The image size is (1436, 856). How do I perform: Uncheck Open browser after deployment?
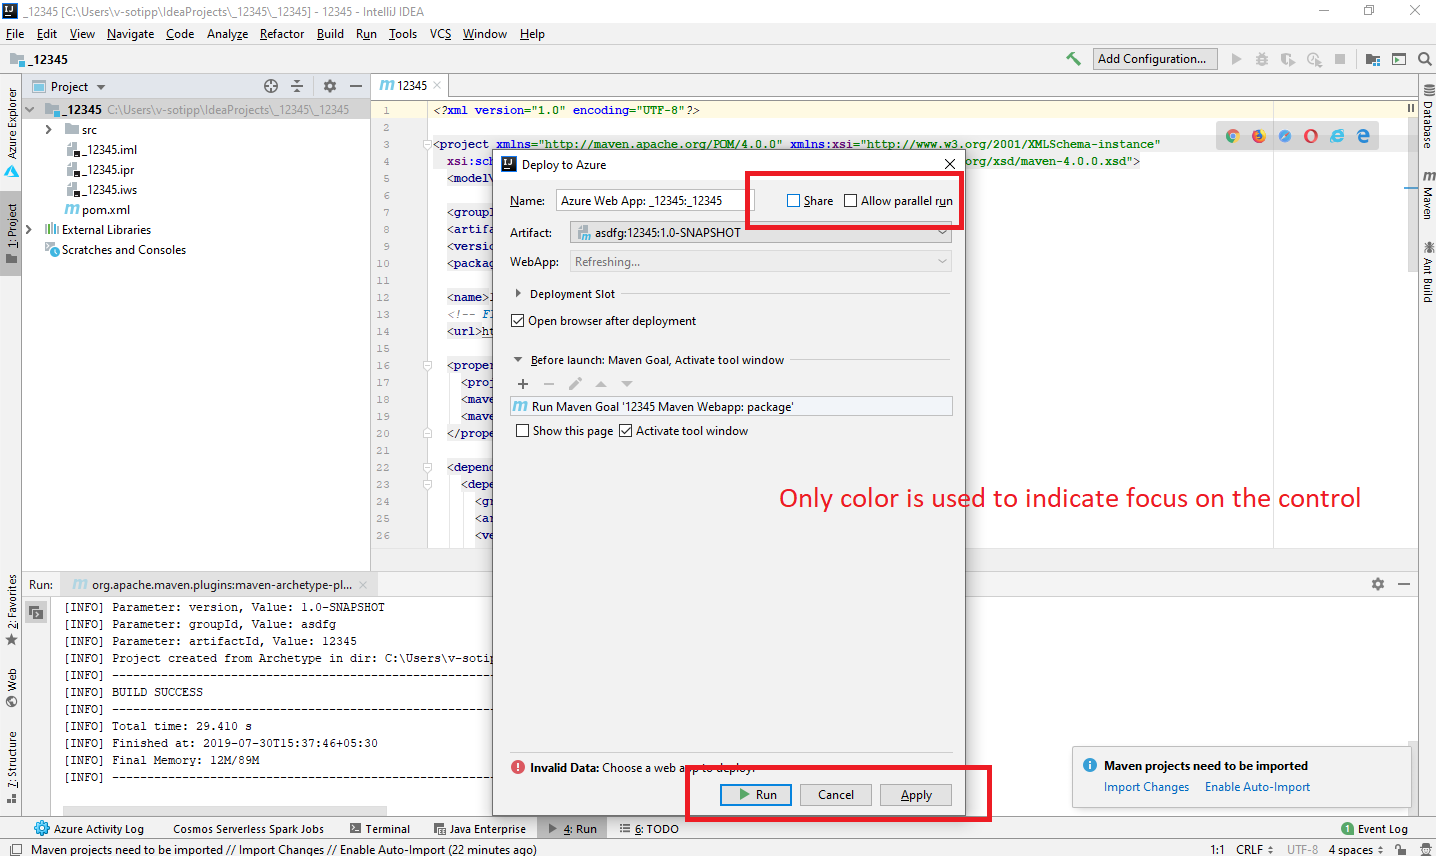[518, 320]
